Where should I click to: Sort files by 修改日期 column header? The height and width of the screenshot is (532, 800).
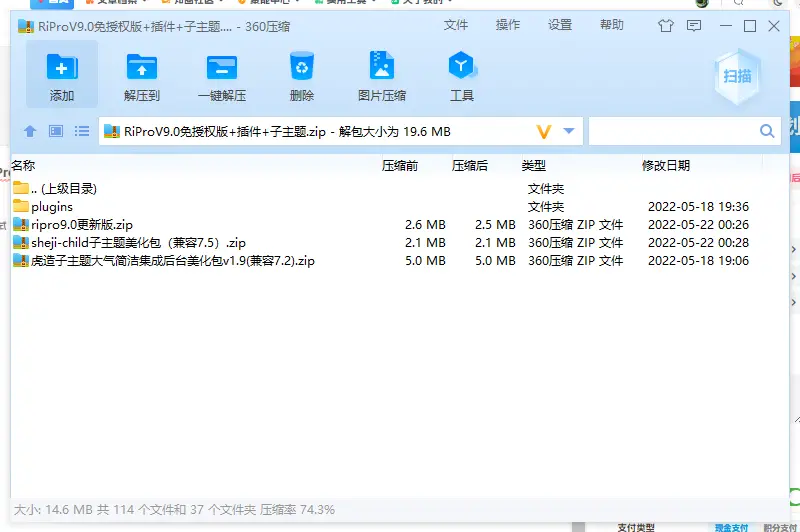(666, 165)
